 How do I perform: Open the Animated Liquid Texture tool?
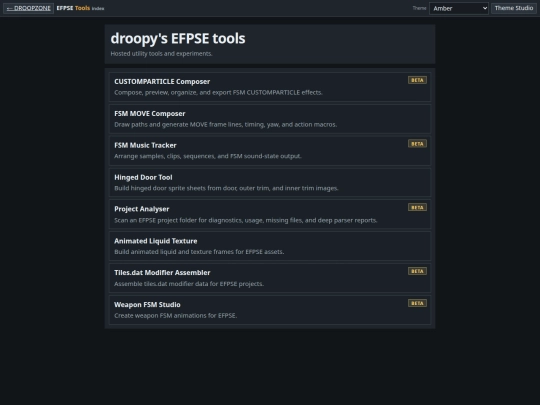(x=270, y=246)
